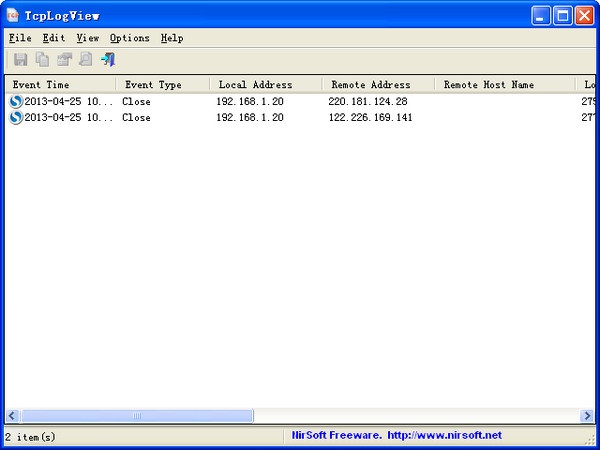Open the Options menu
The height and width of the screenshot is (450, 600).
point(130,38)
